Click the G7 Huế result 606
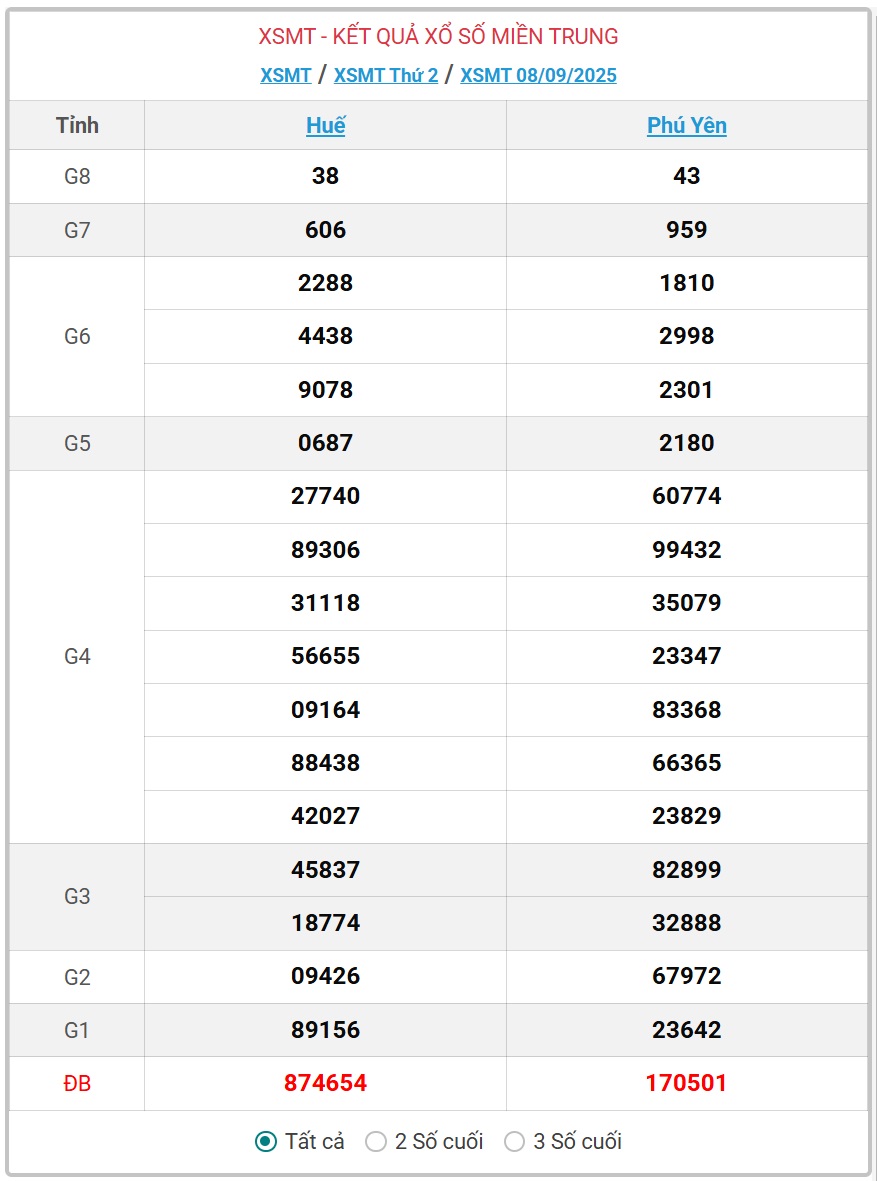The height and width of the screenshot is (1181, 877). pos(325,230)
